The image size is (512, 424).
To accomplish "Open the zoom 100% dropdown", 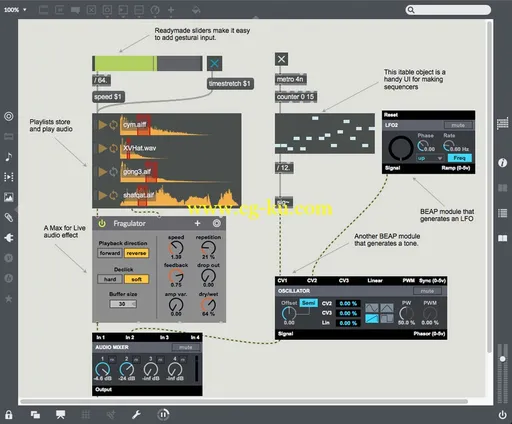I will [x=15, y=10].
